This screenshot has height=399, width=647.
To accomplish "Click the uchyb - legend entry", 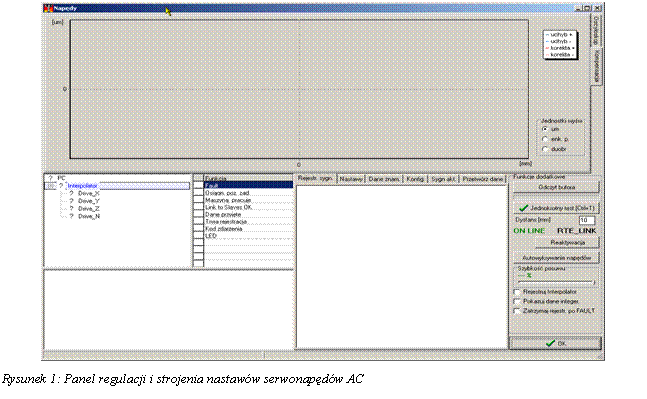I will pos(558,41).
